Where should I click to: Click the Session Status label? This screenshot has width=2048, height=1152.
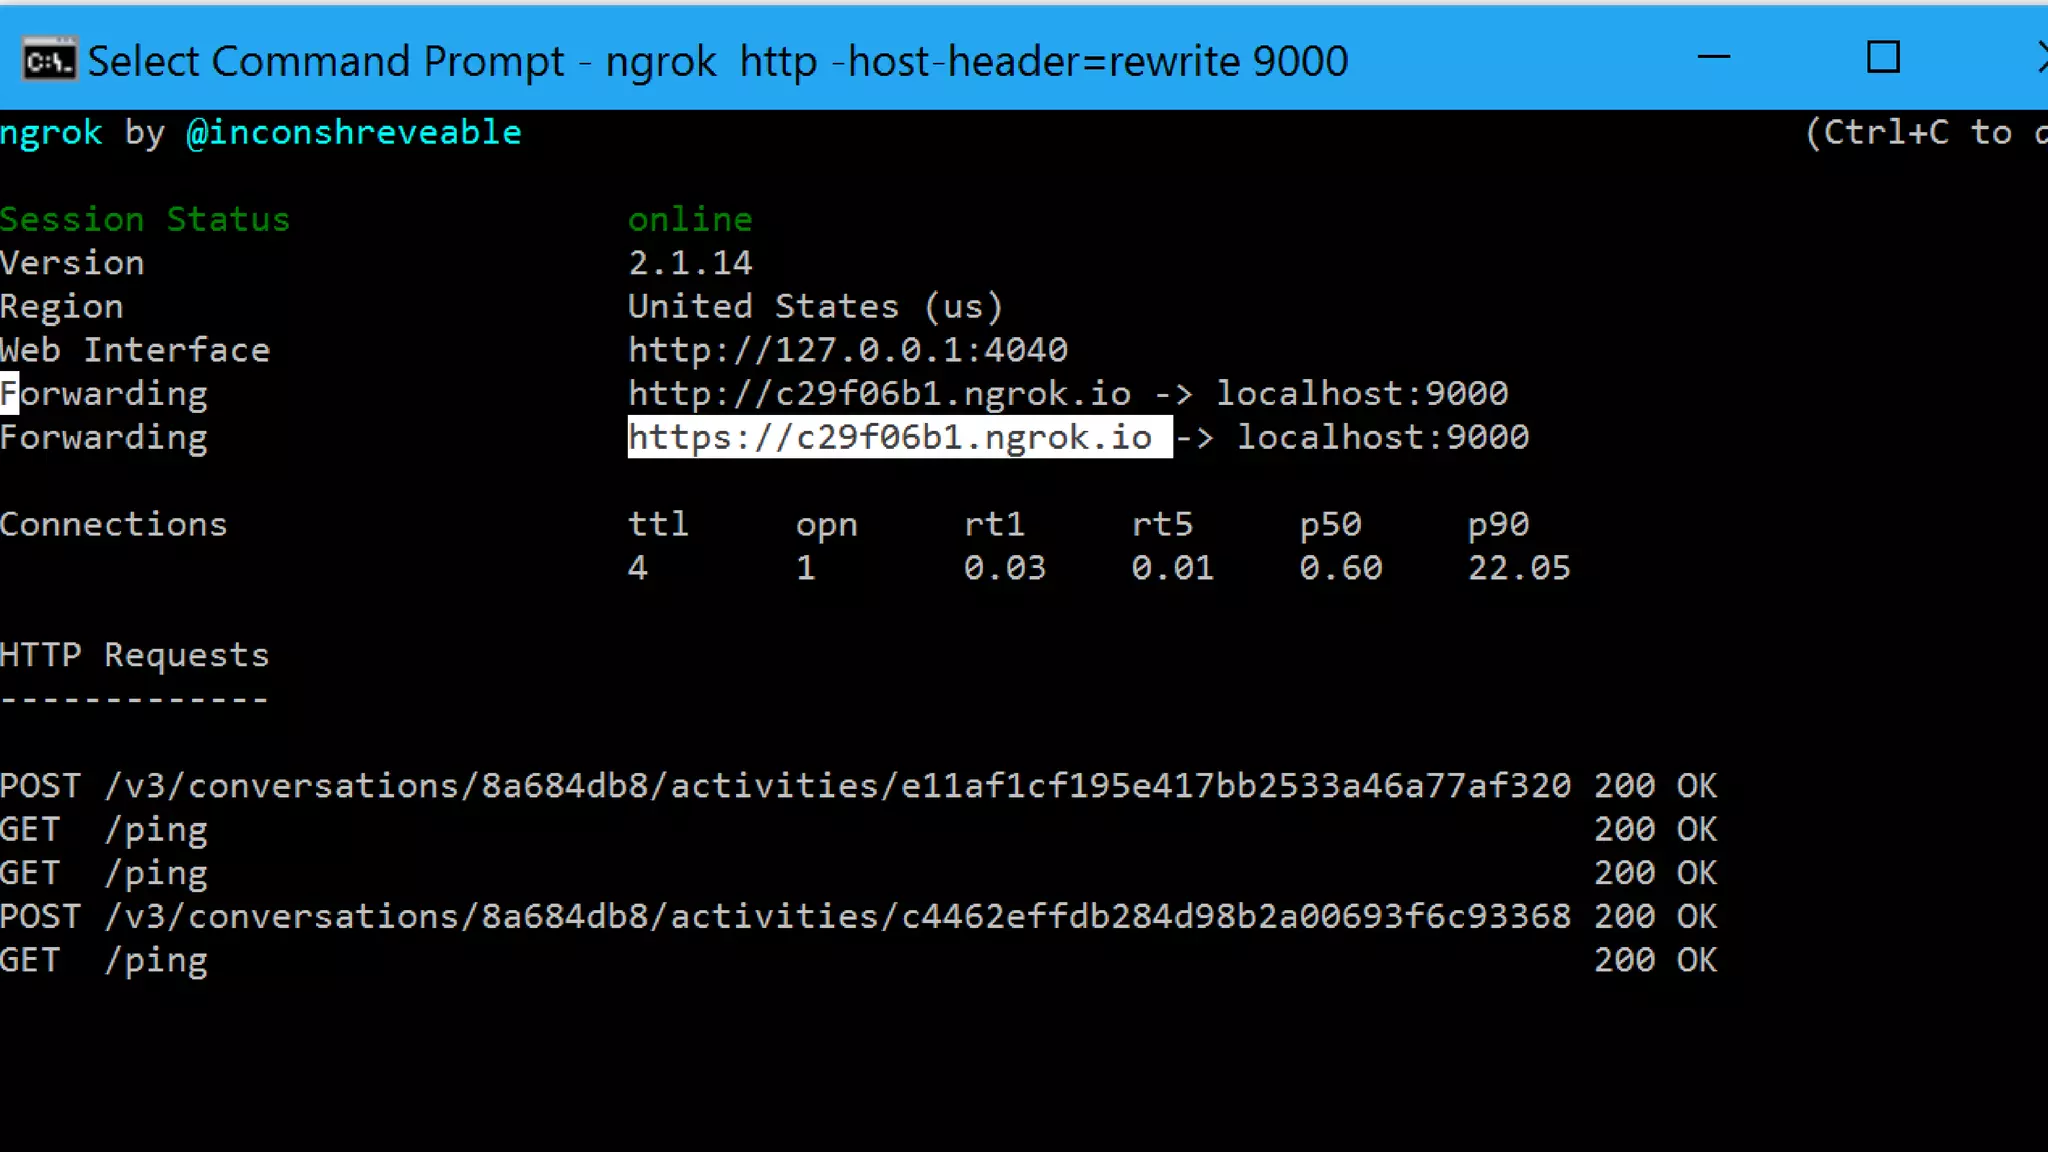point(145,219)
